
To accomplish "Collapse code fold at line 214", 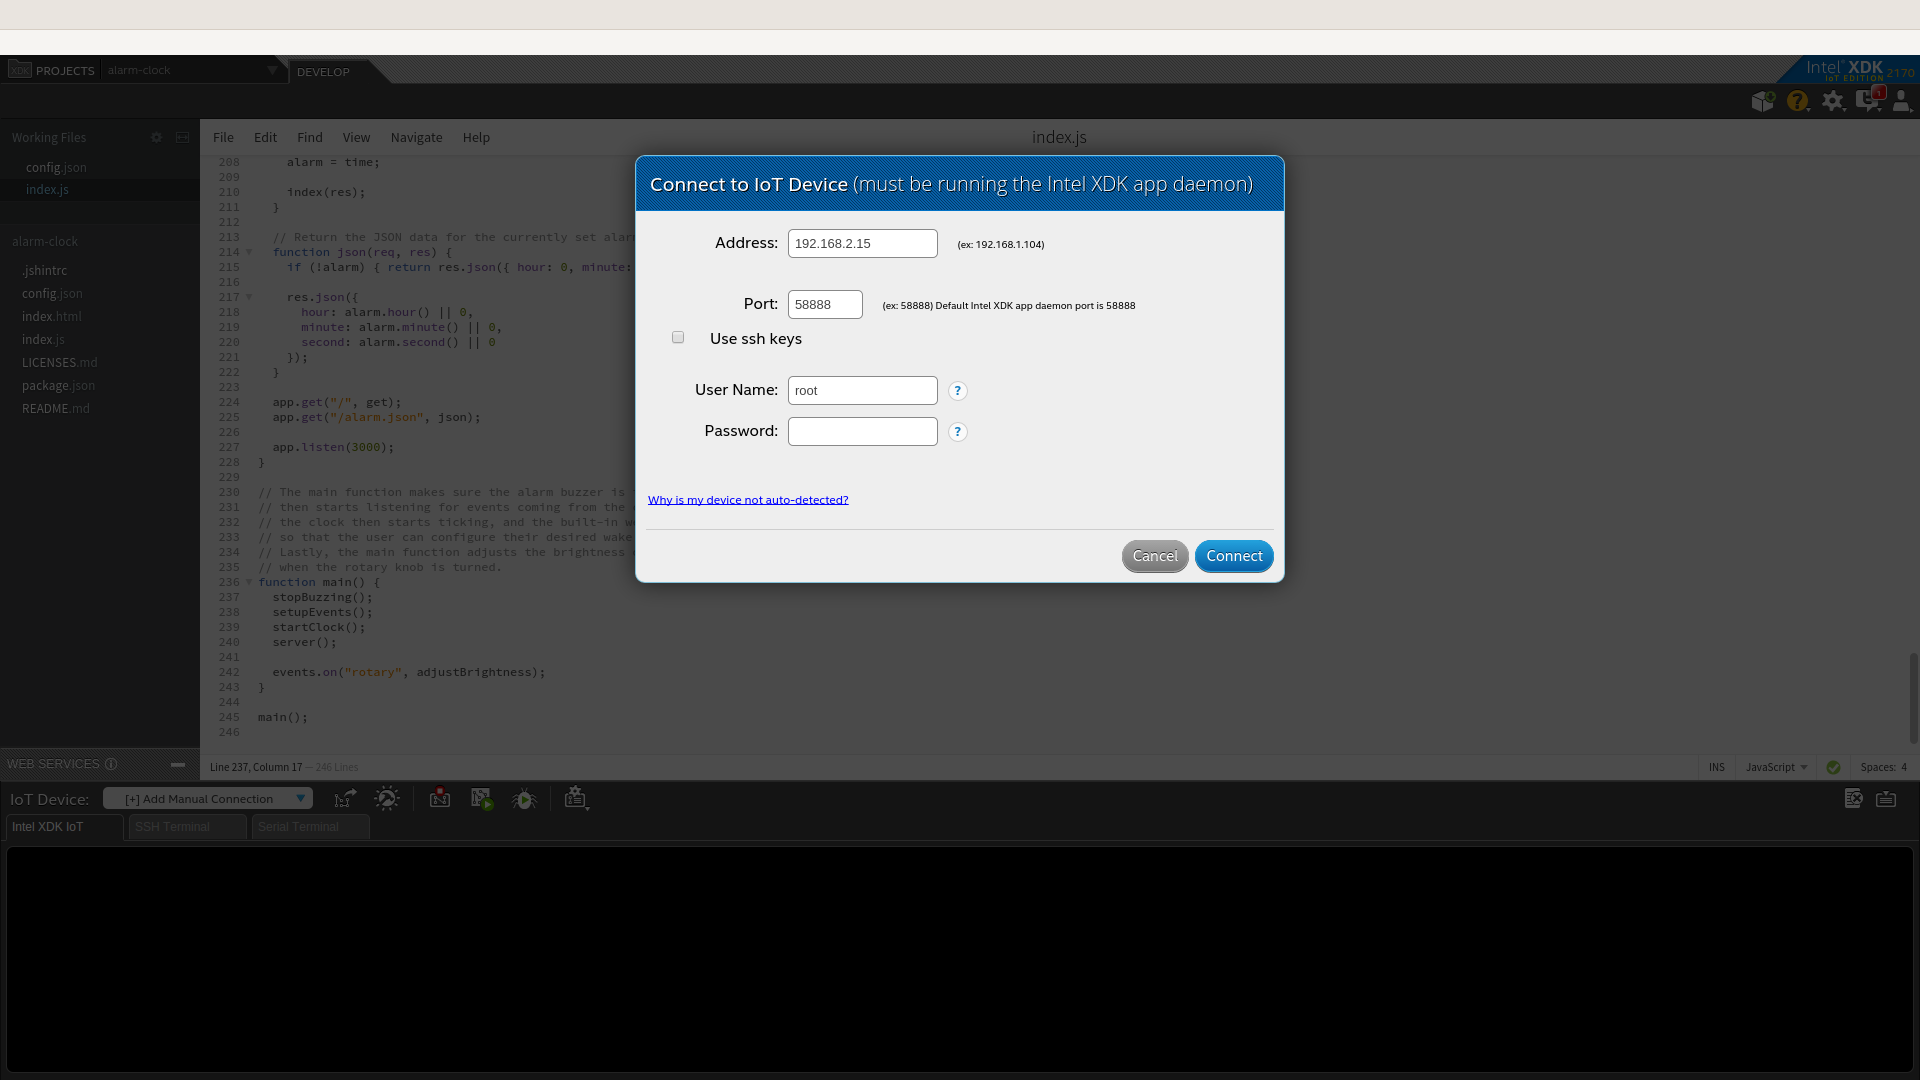I will point(249,252).
